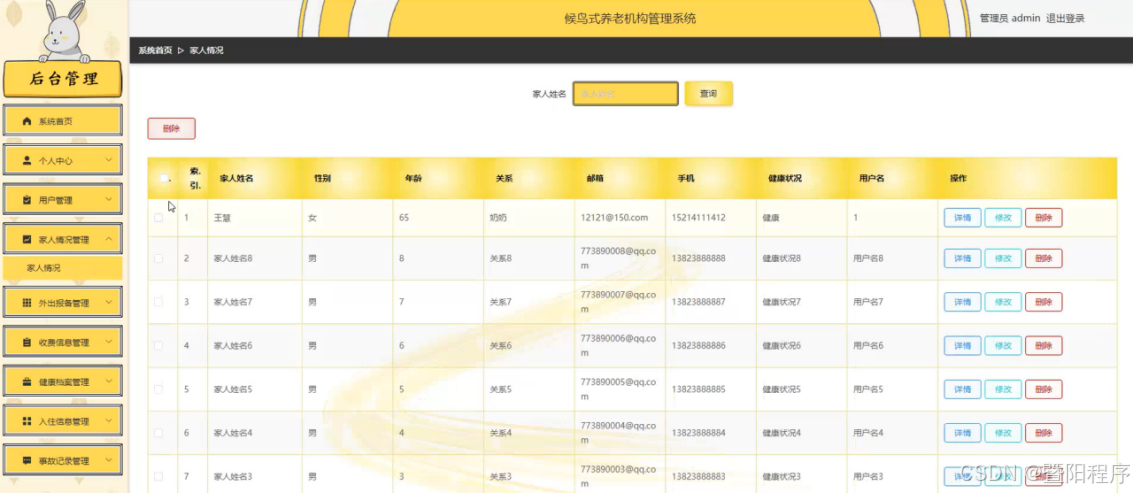Click the rabbit mascot logo
The image size is (1134, 493).
[x=64, y=32]
